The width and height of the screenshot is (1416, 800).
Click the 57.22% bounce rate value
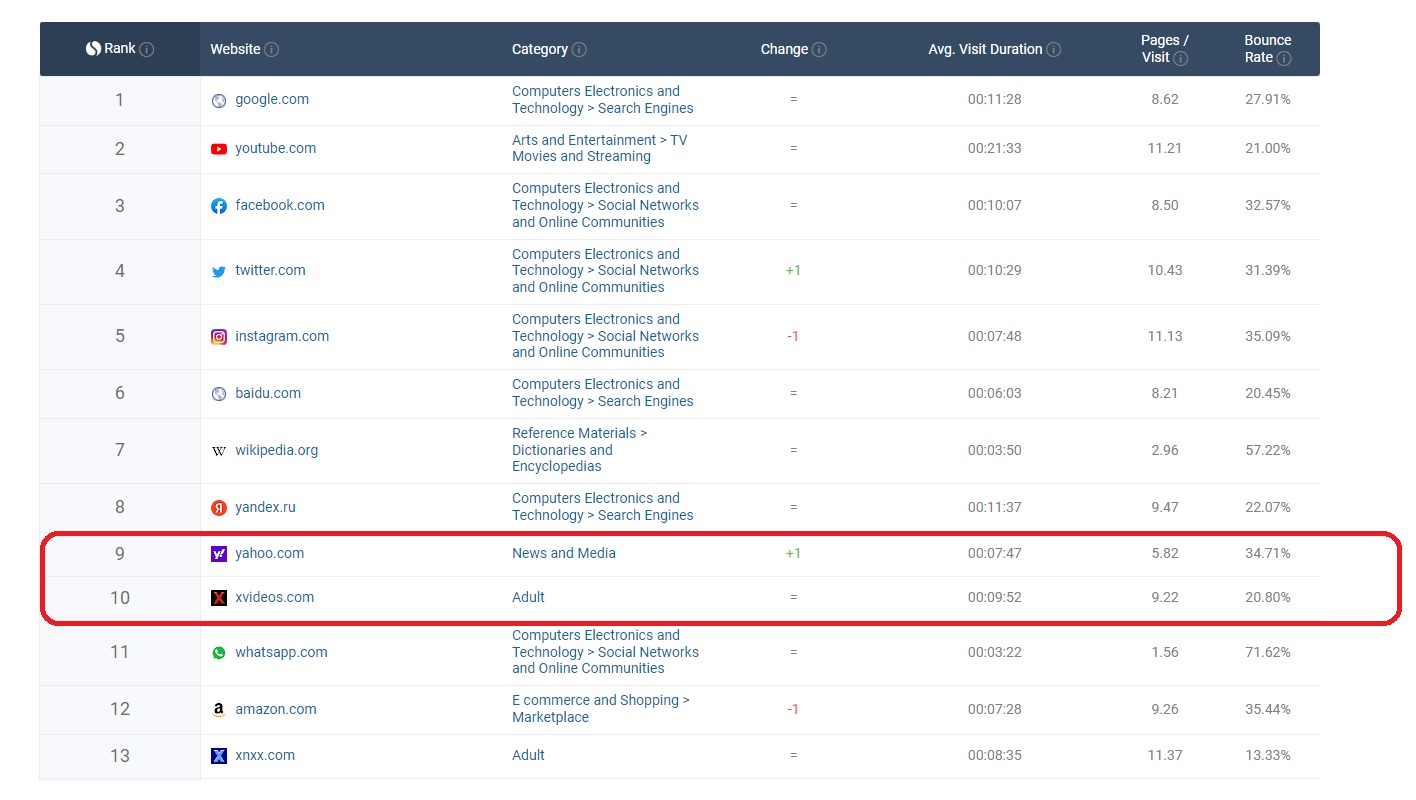click(x=1268, y=451)
